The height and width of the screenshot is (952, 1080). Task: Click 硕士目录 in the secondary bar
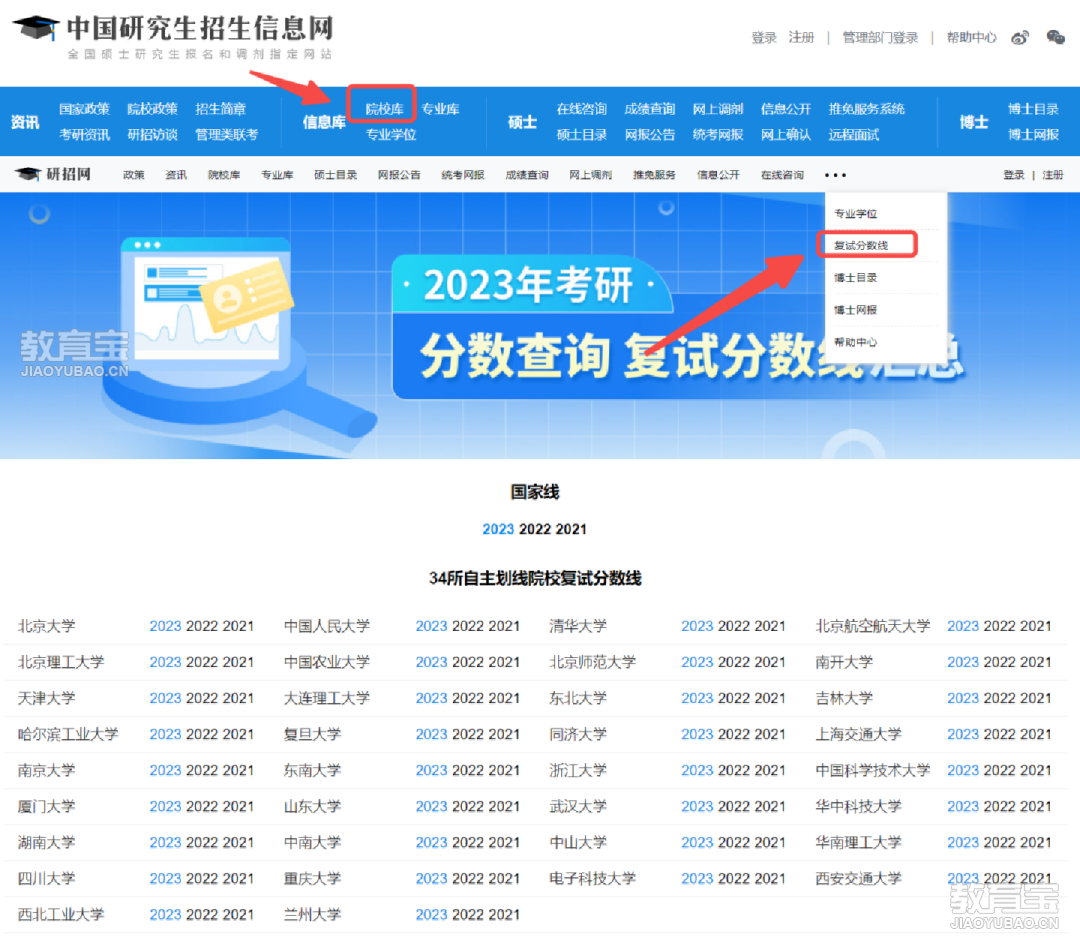click(335, 175)
